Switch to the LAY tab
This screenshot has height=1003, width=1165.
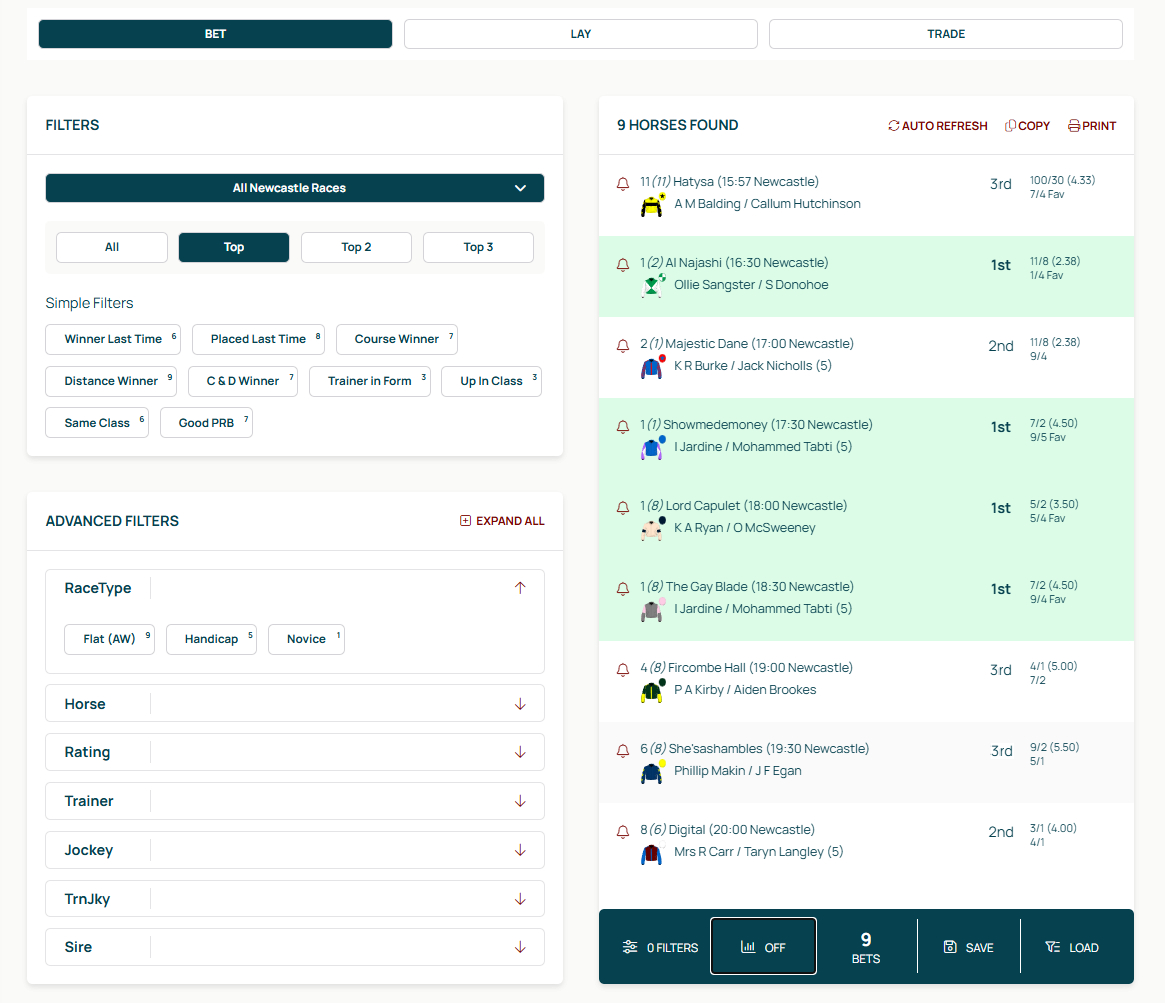tap(580, 33)
